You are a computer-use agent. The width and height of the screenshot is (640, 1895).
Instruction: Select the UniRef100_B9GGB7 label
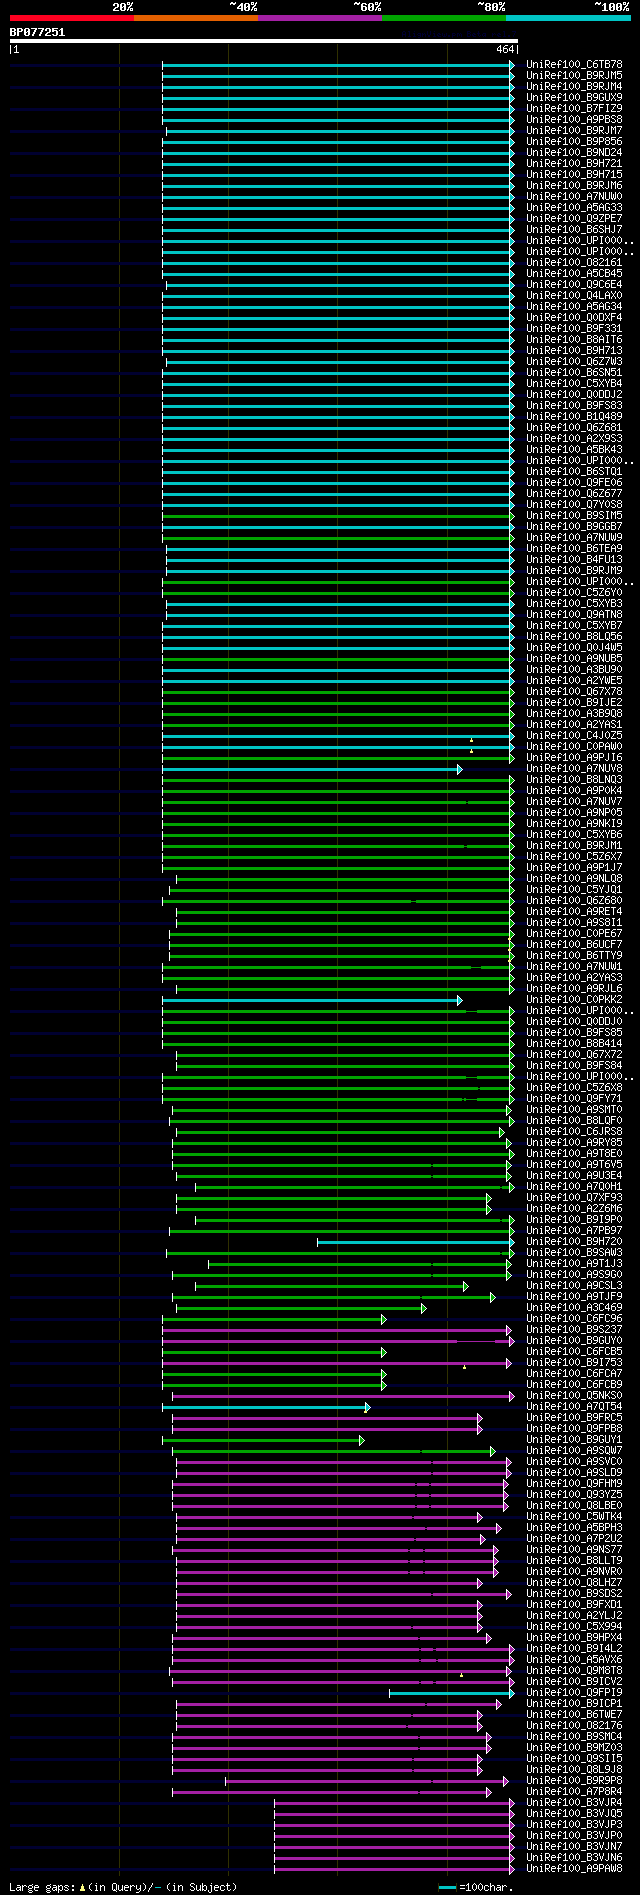[x=574, y=526]
